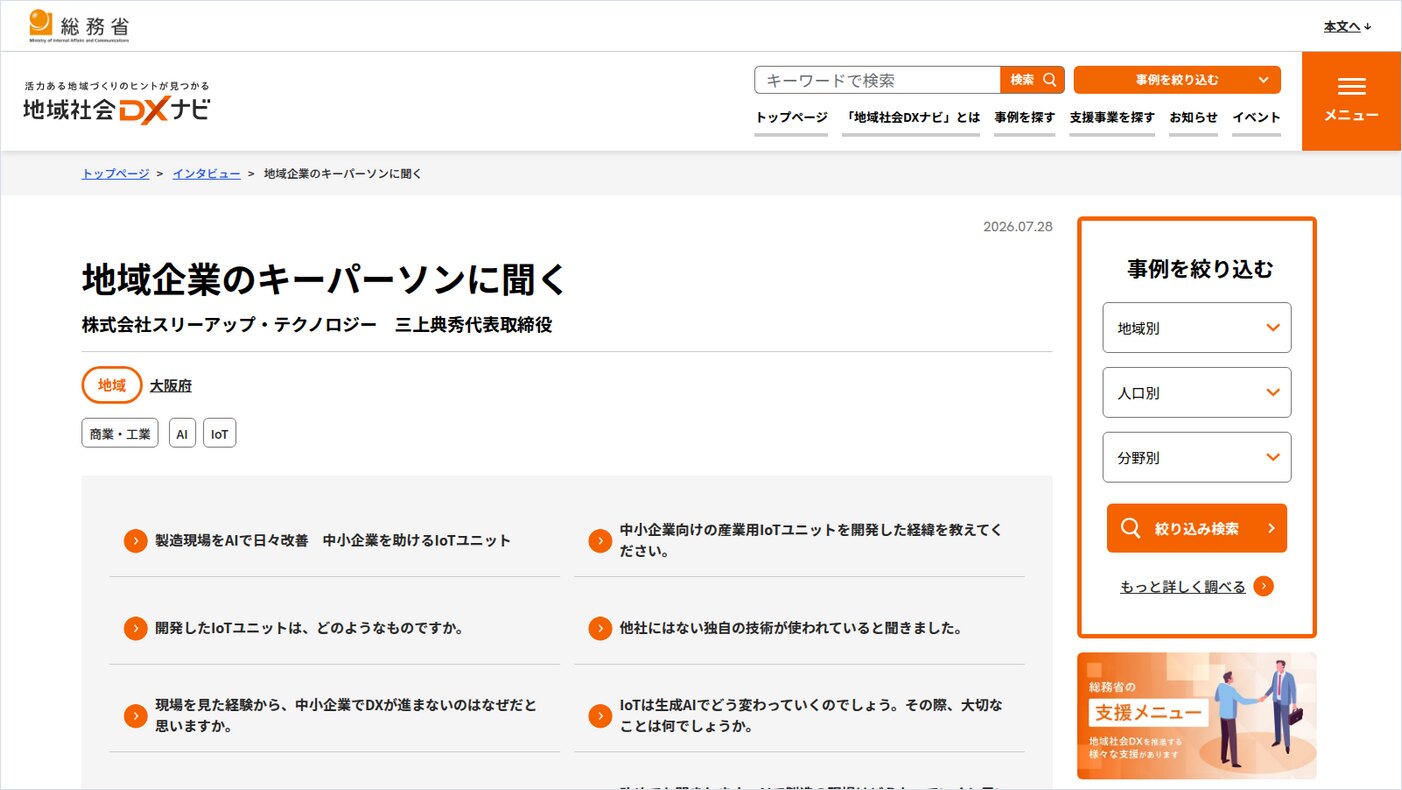Select the AI tag
Viewport: 1402px width, 790px height.
point(182,433)
